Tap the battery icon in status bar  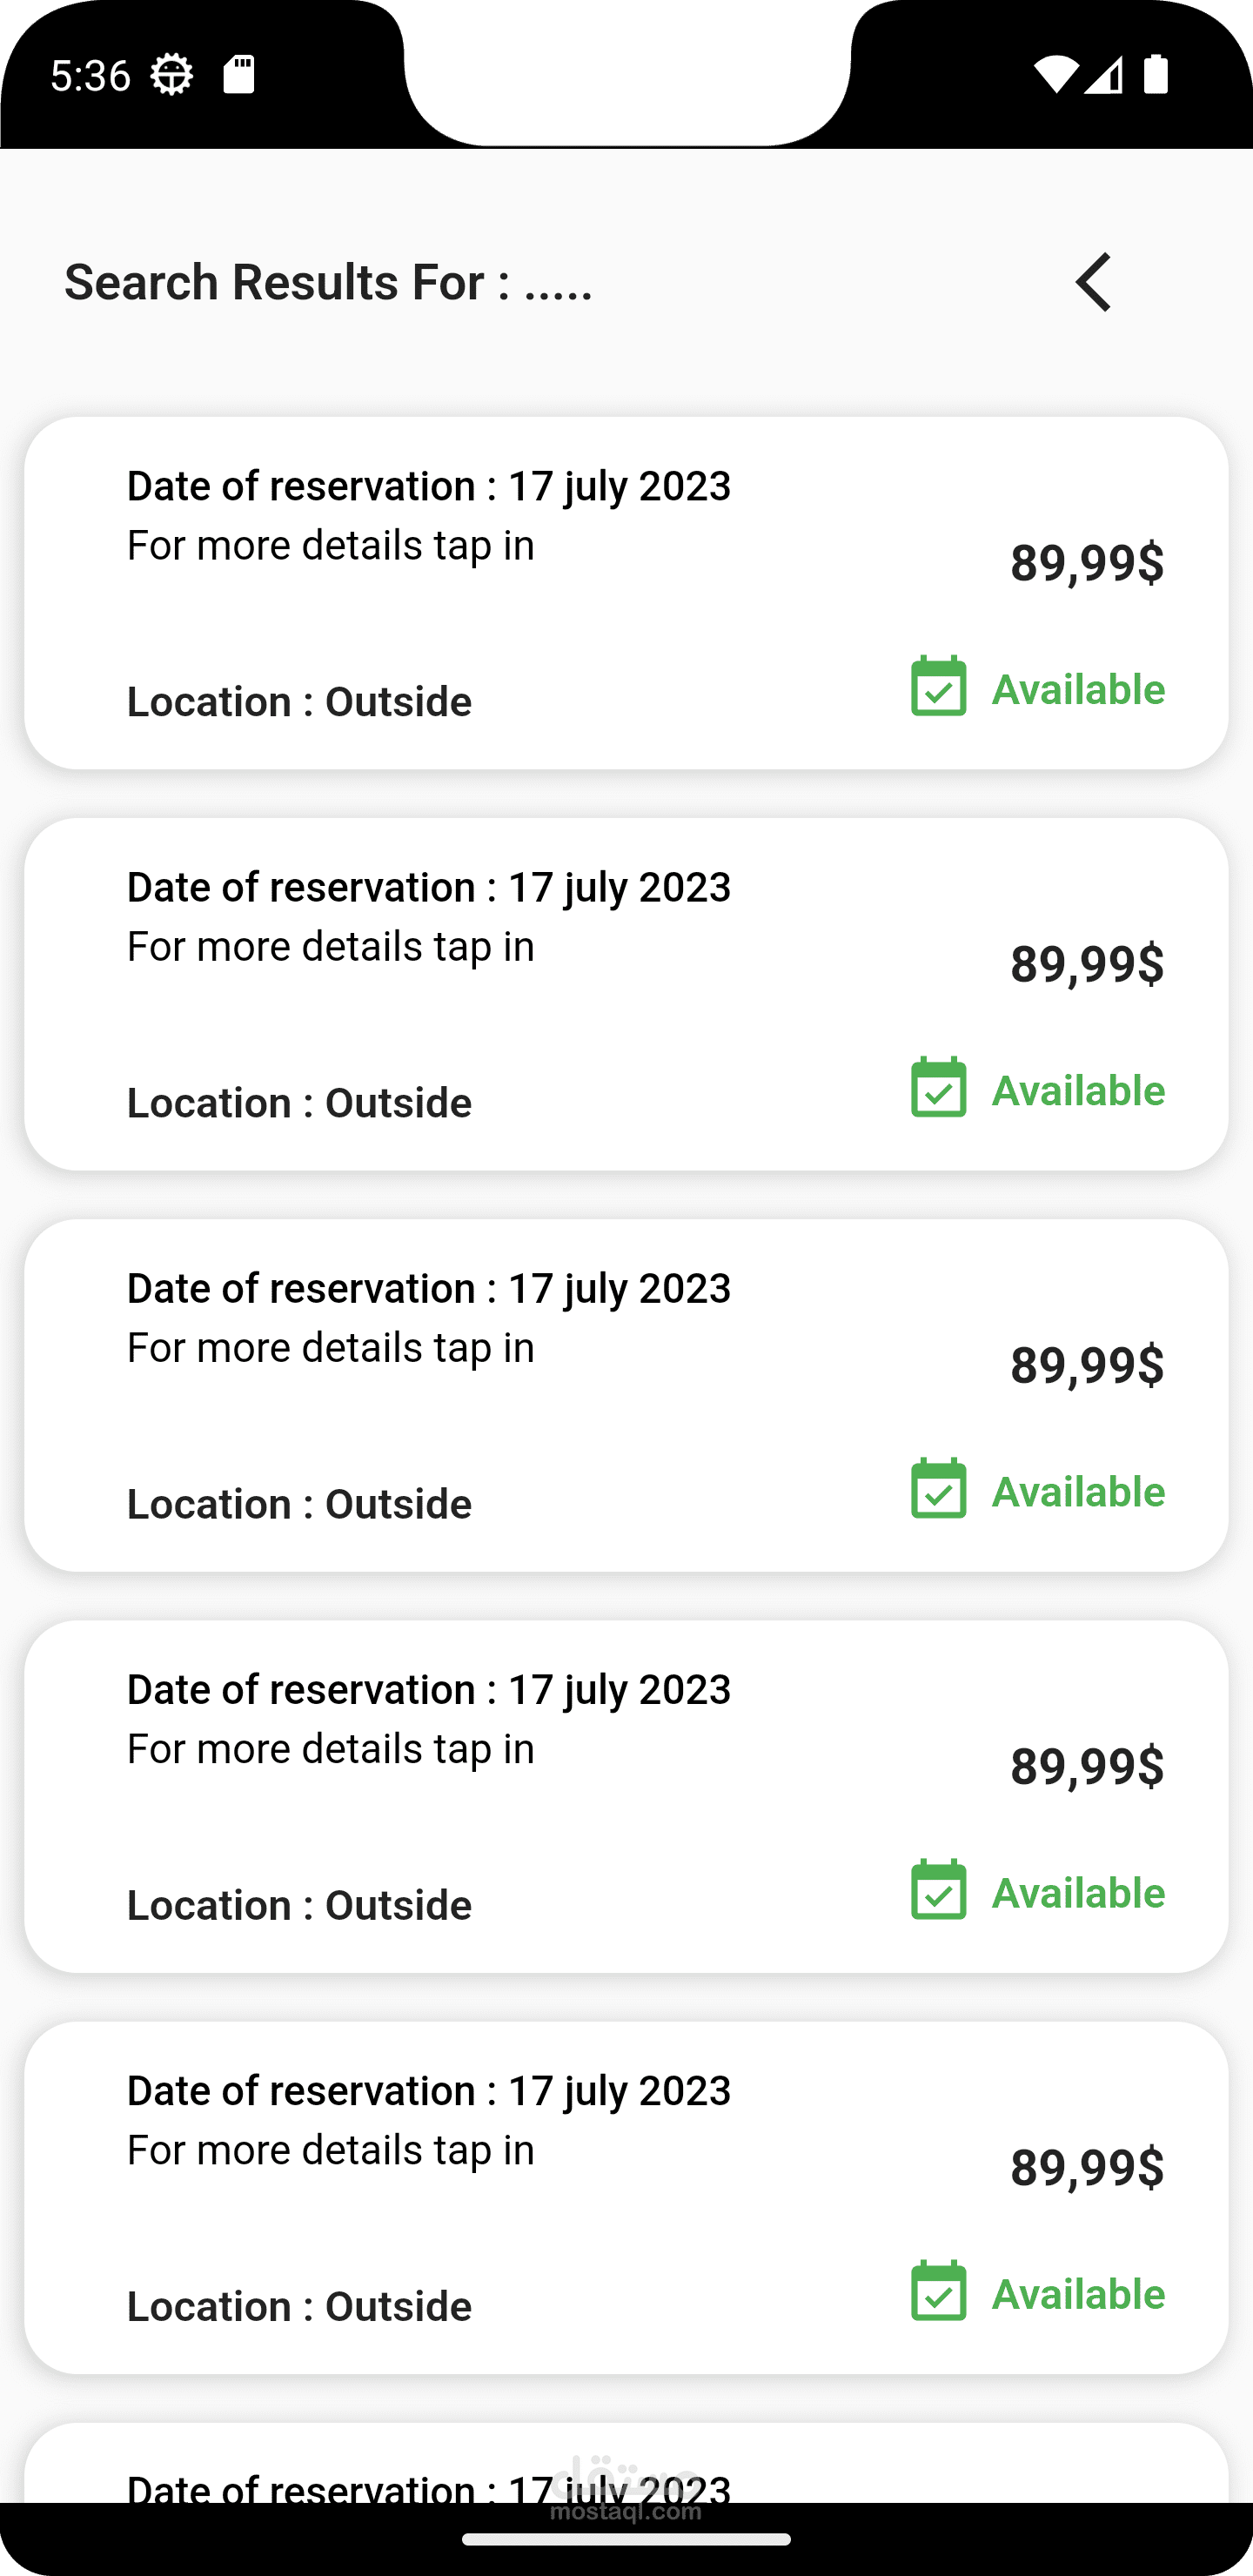(1156, 75)
